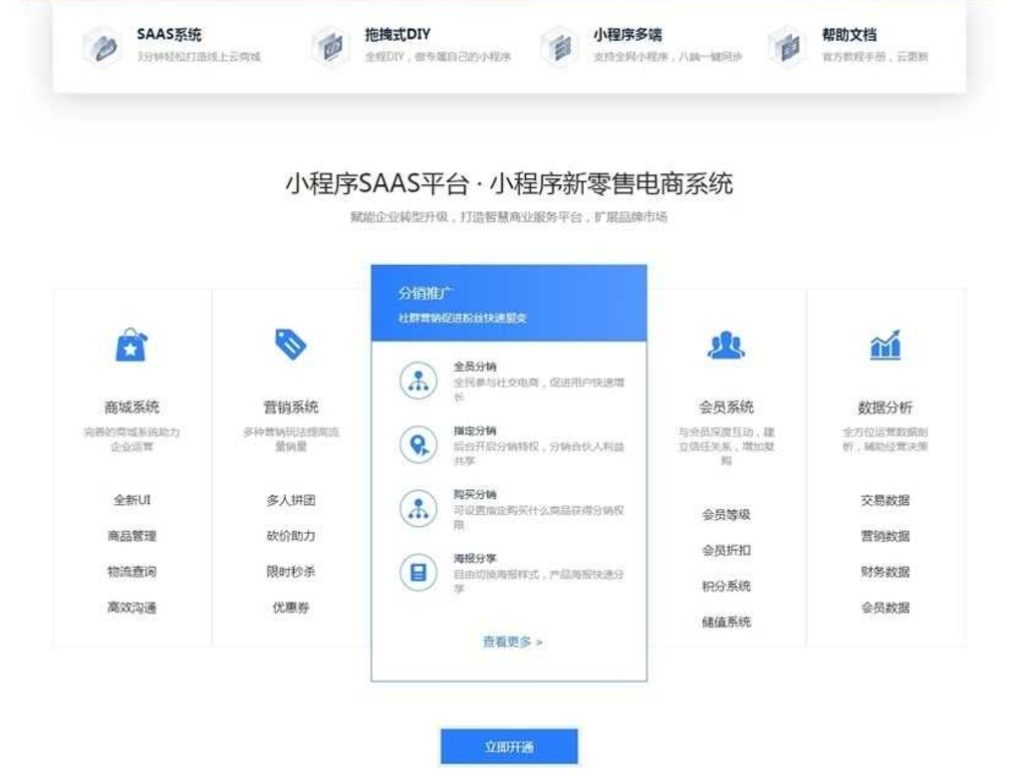Click the 海报分享 title text
Screen dimensions: 1024x774
(x=475, y=558)
